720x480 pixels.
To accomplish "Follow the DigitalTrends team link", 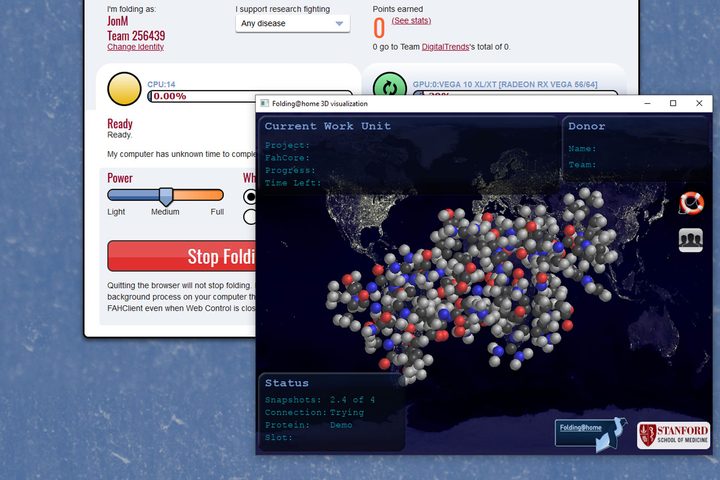I will (445, 47).
